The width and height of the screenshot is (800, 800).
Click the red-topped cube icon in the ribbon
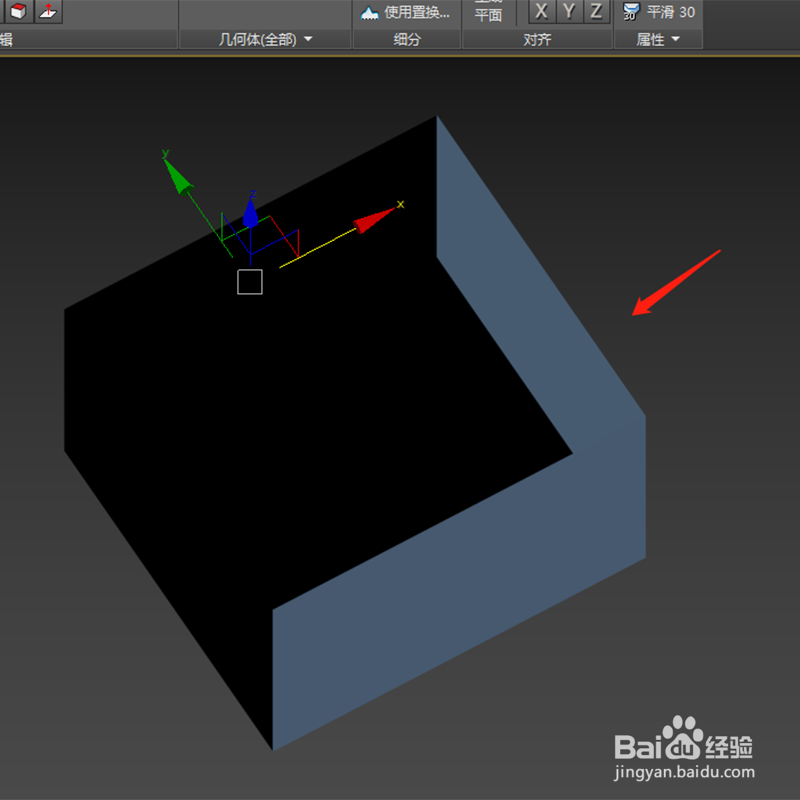pyautogui.click(x=19, y=11)
